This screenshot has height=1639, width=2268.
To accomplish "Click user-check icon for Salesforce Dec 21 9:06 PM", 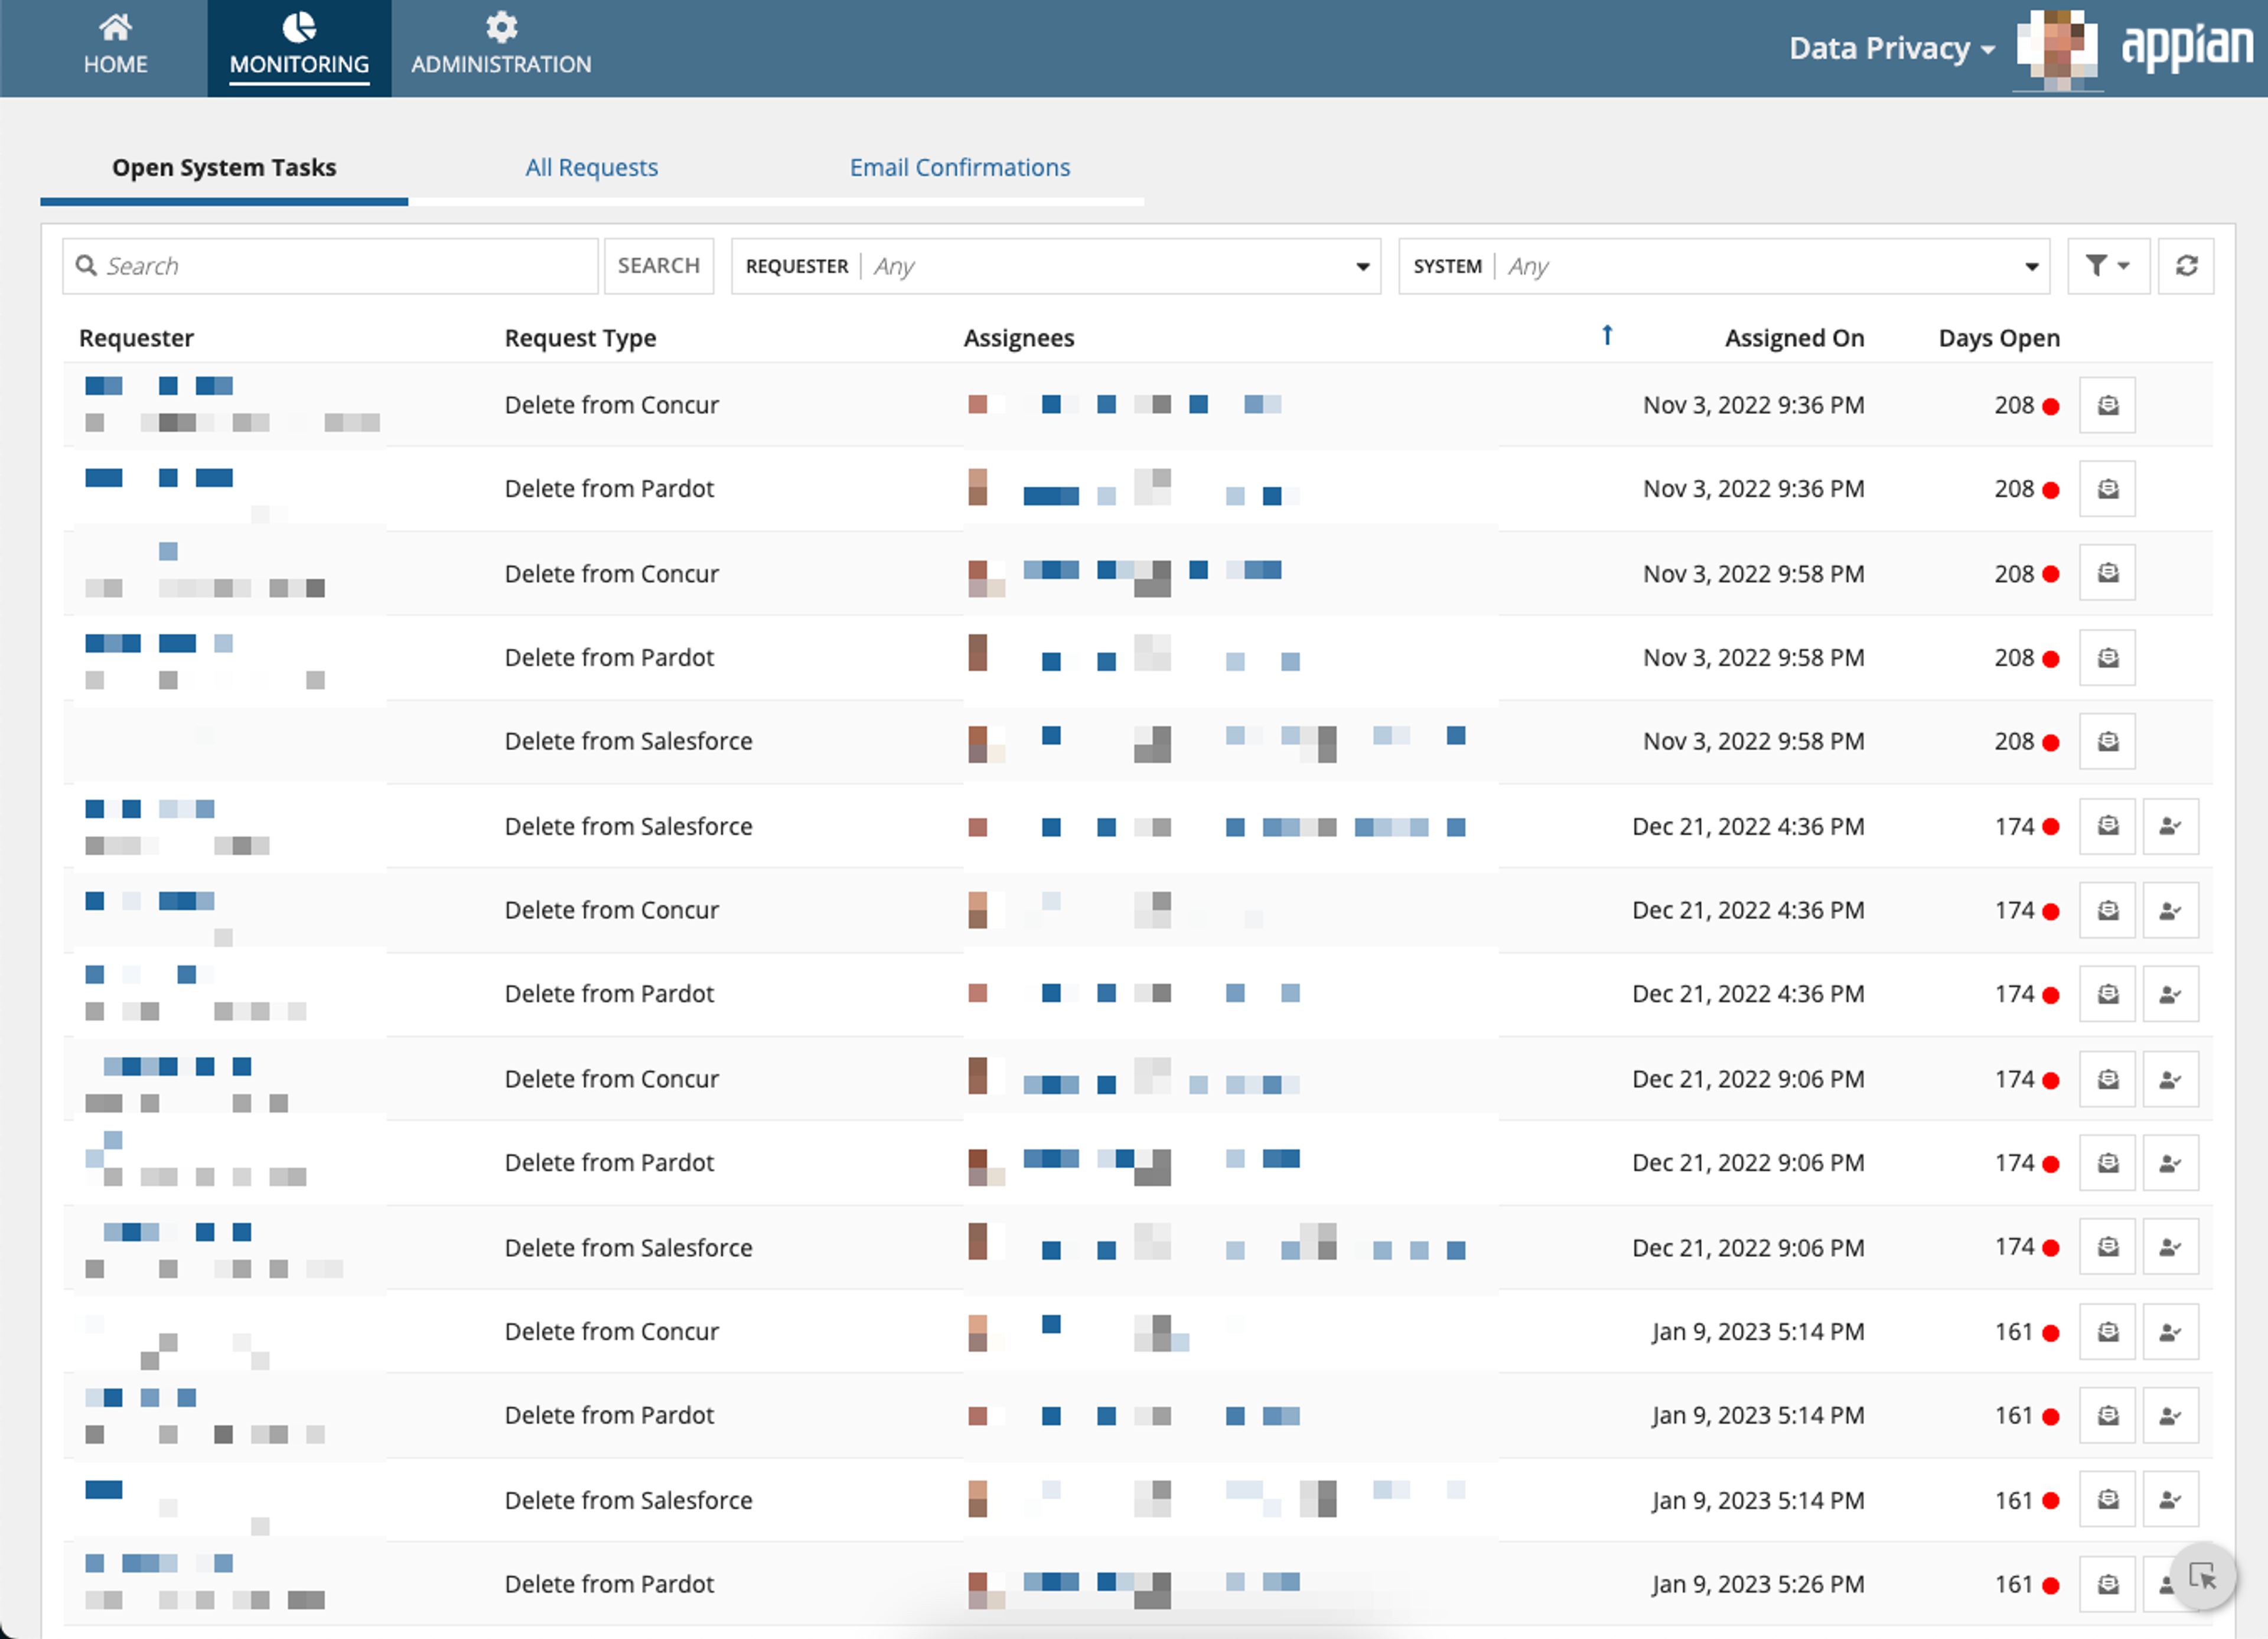I will coord(2170,1247).
